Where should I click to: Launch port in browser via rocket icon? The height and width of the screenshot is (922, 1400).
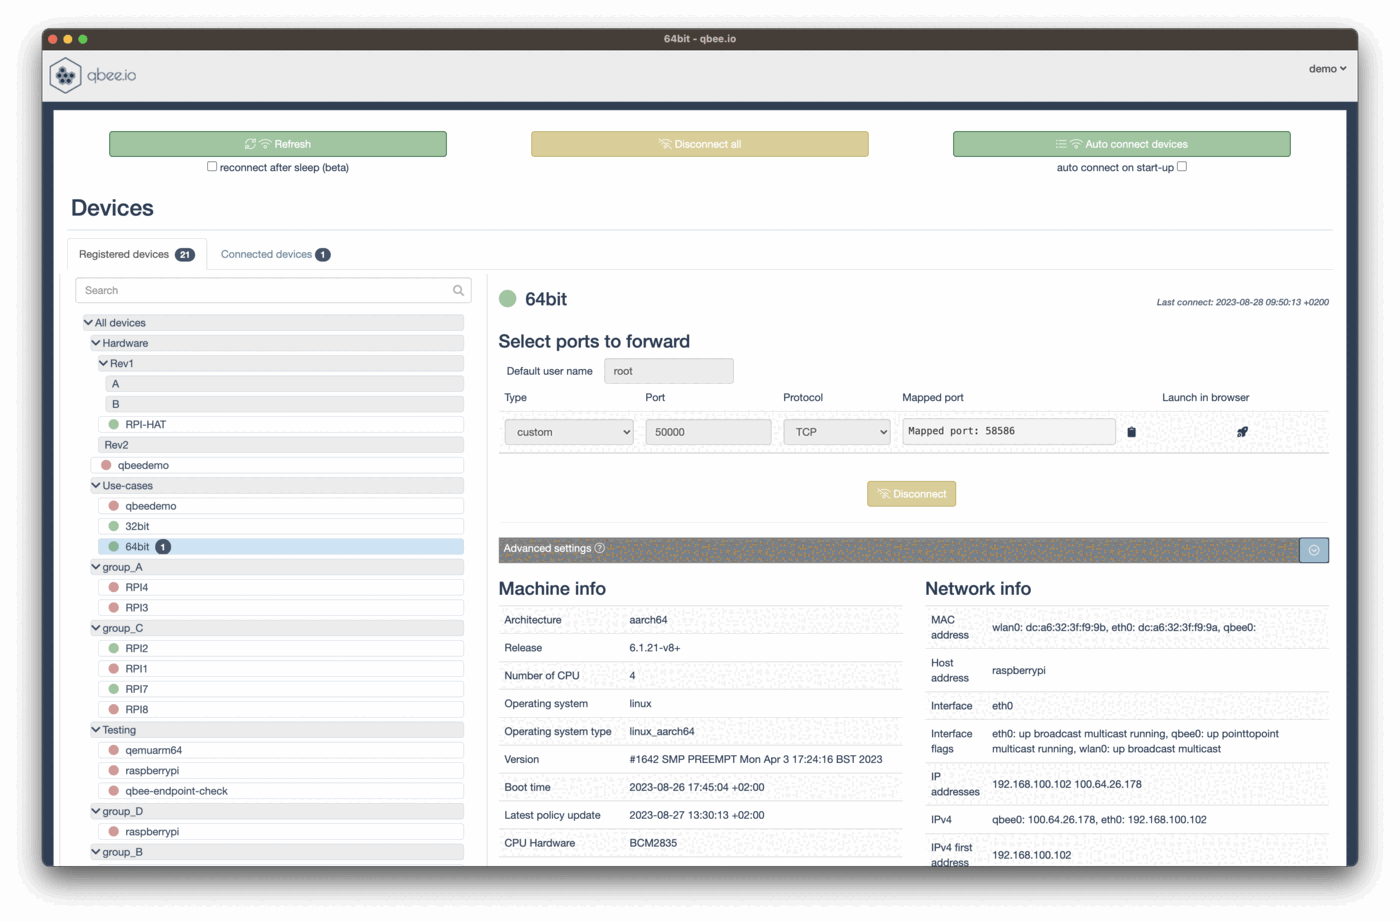tap(1242, 431)
